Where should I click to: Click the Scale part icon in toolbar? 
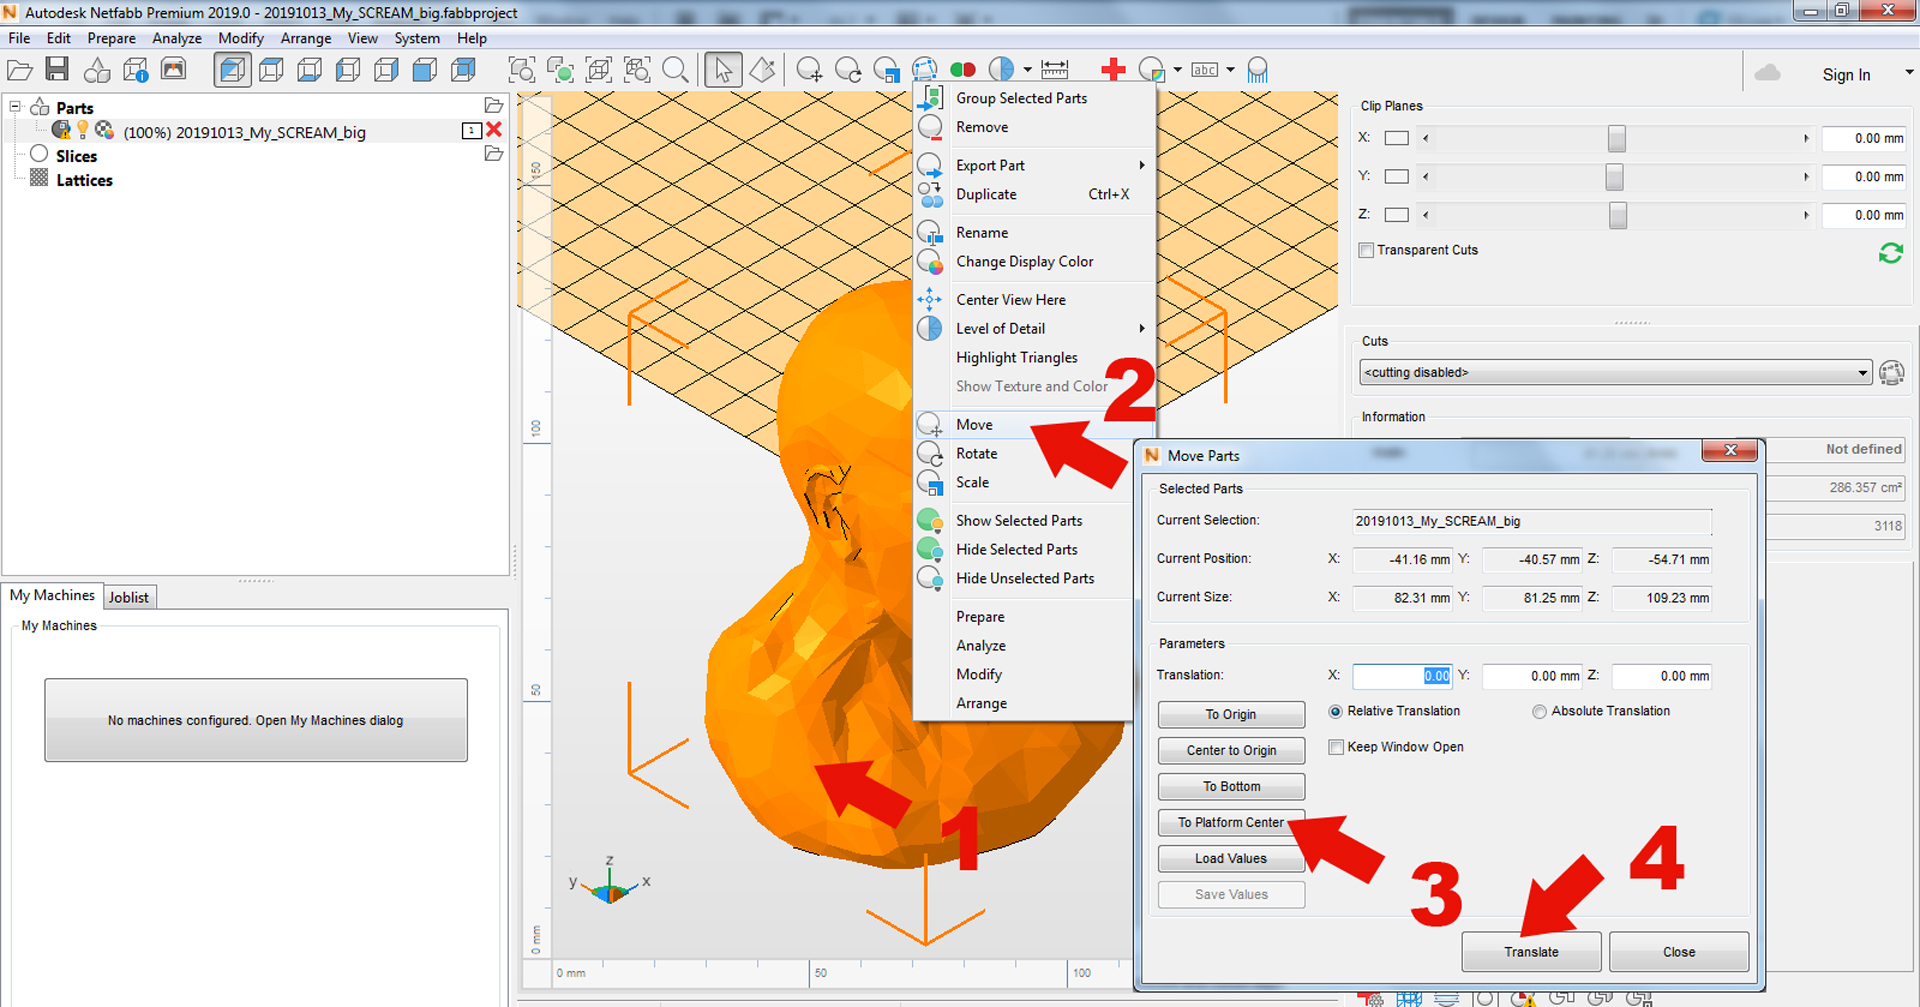click(x=886, y=70)
